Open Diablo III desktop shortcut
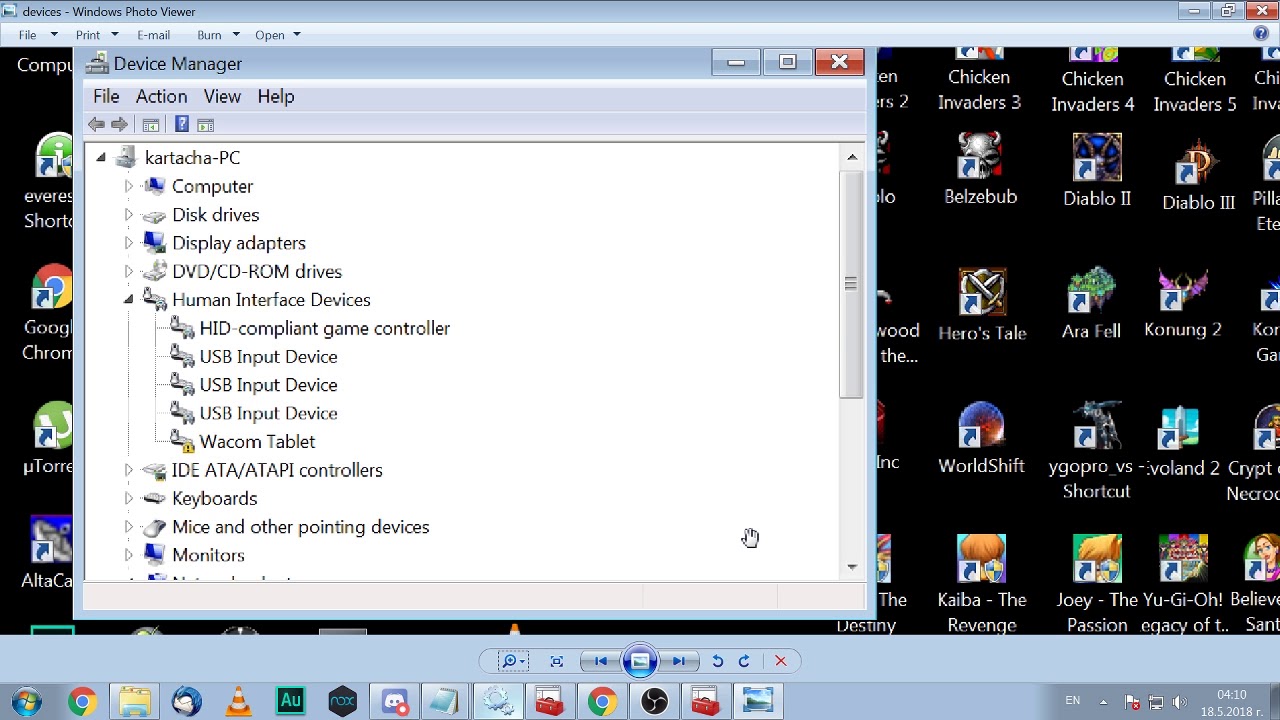 (1198, 175)
